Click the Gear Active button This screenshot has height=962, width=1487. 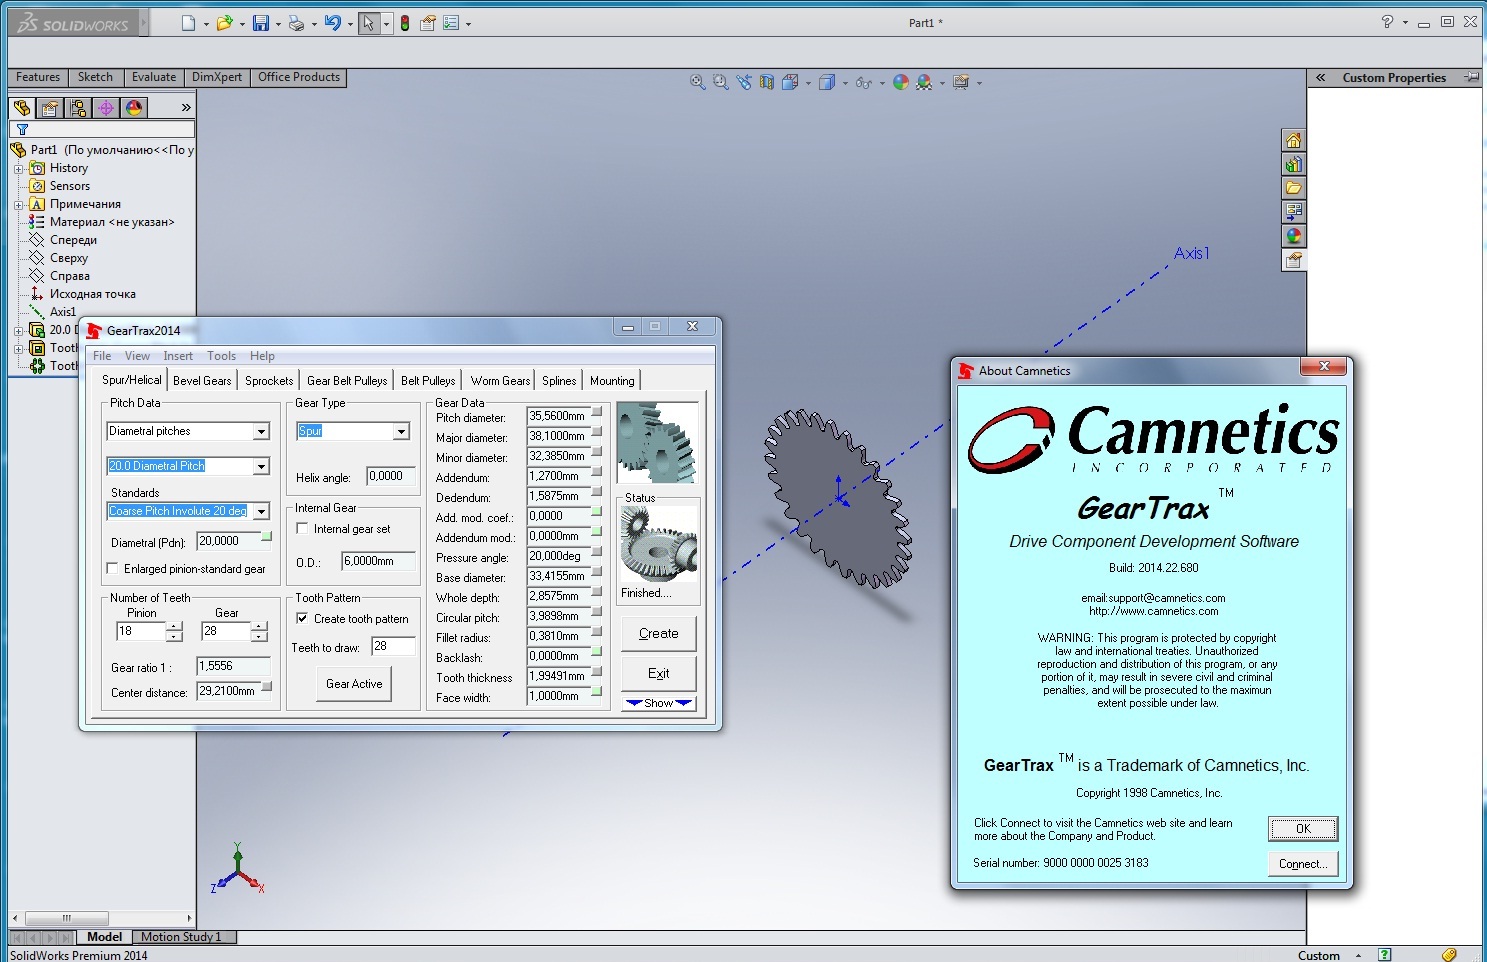(x=354, y=684)
